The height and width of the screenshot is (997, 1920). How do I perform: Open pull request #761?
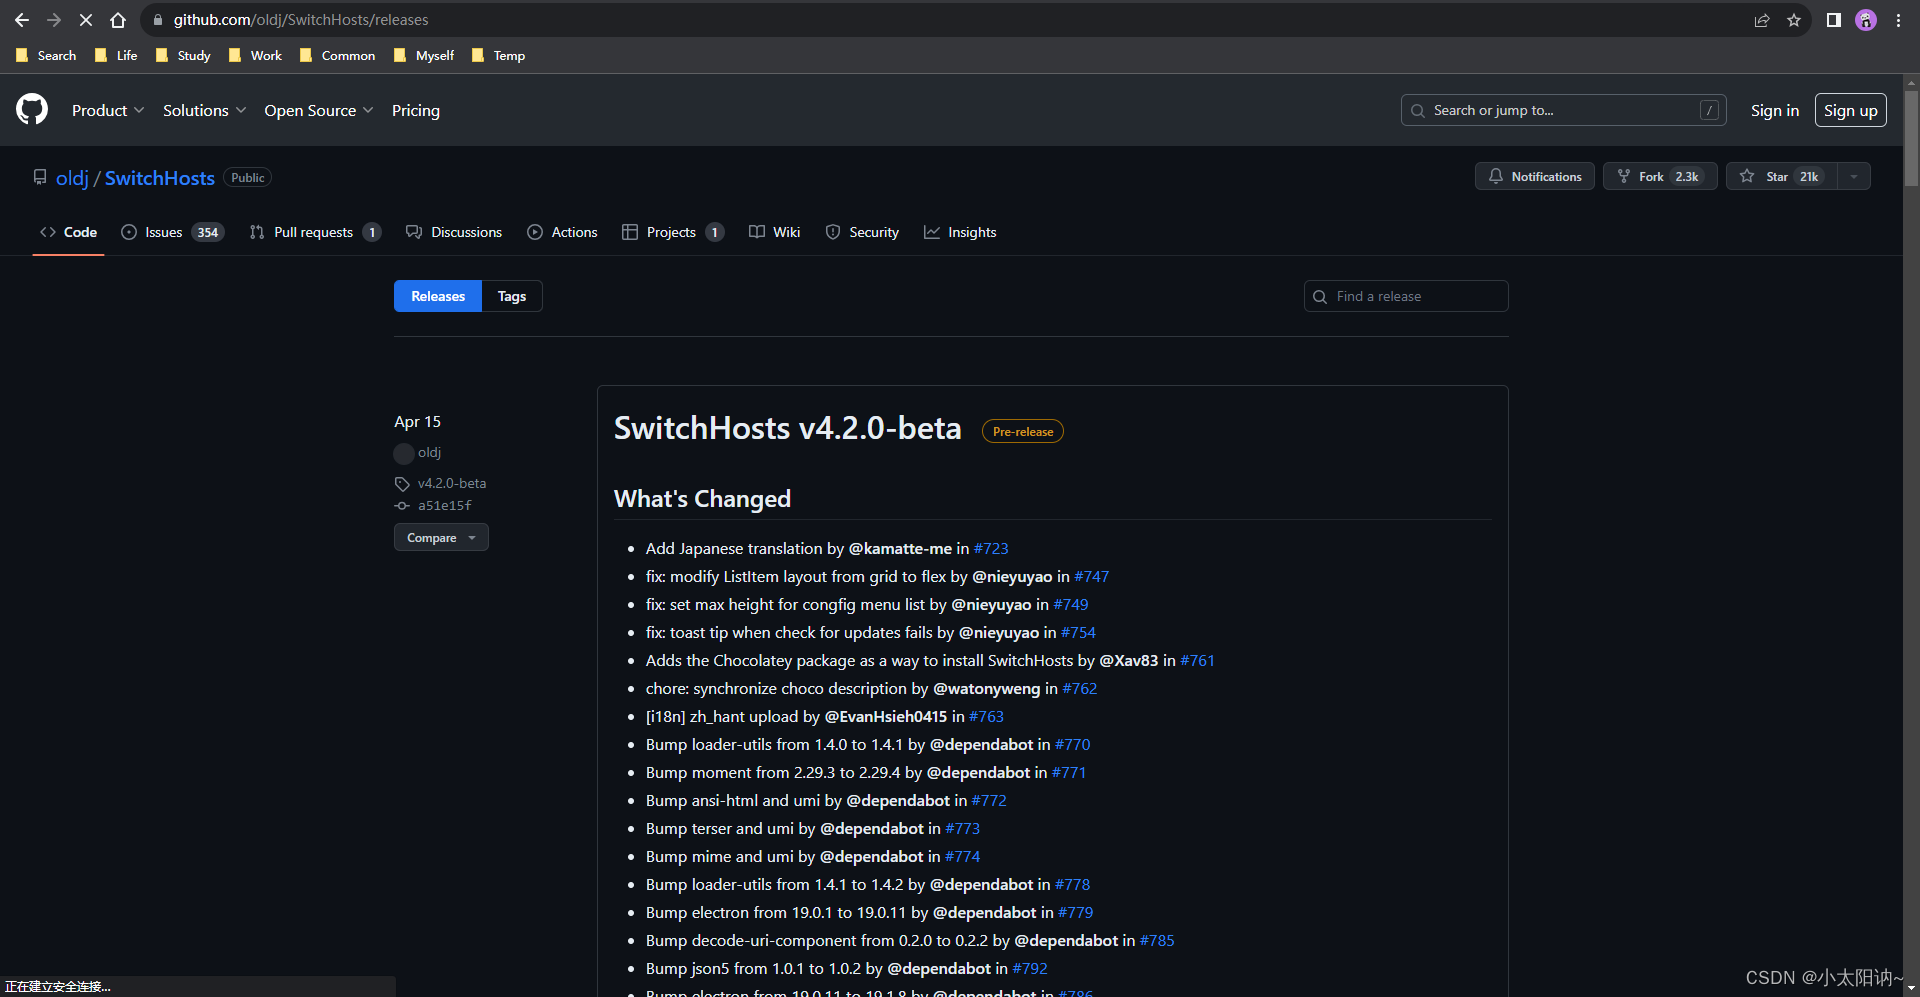1197,661
